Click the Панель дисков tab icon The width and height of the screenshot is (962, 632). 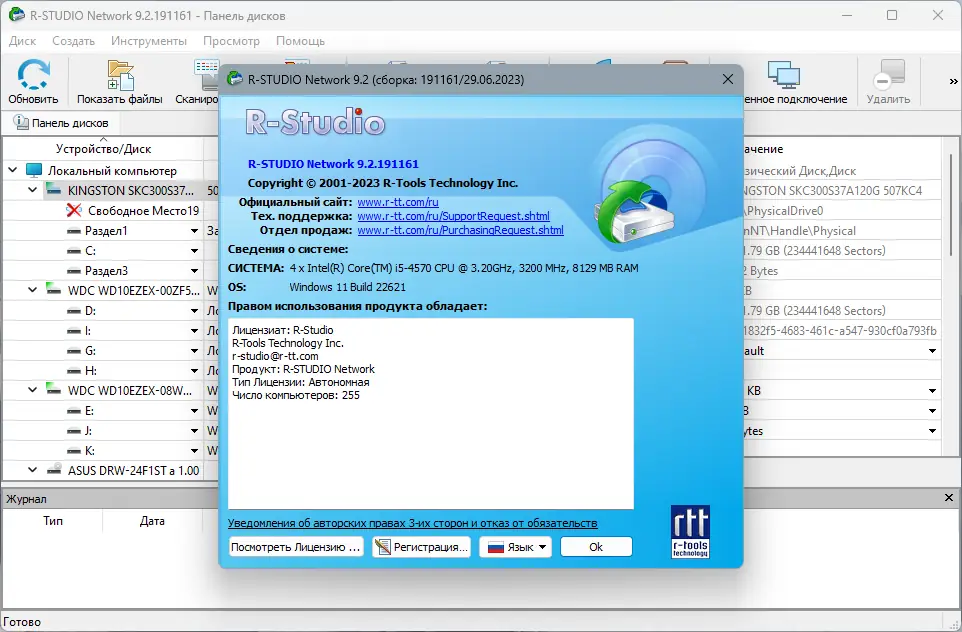click(21, 123)
